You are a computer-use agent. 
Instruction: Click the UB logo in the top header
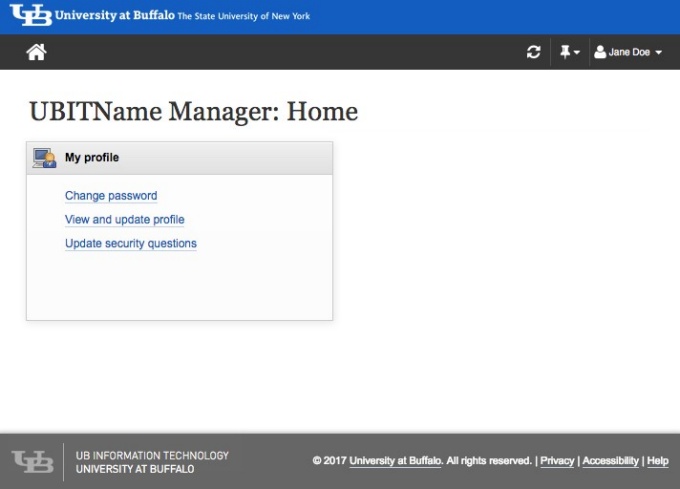(30, 16)
